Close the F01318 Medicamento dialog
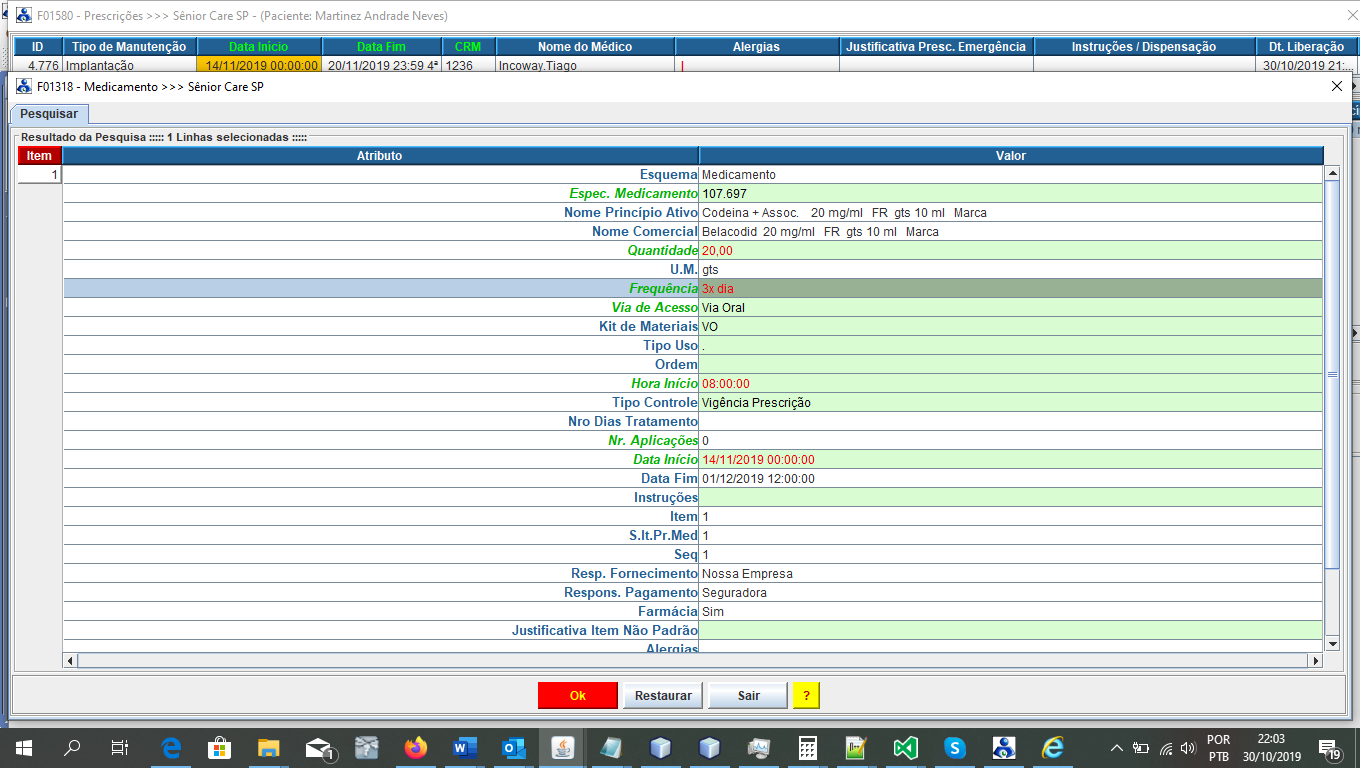Screen dimensions: 1360x768 1337,87
